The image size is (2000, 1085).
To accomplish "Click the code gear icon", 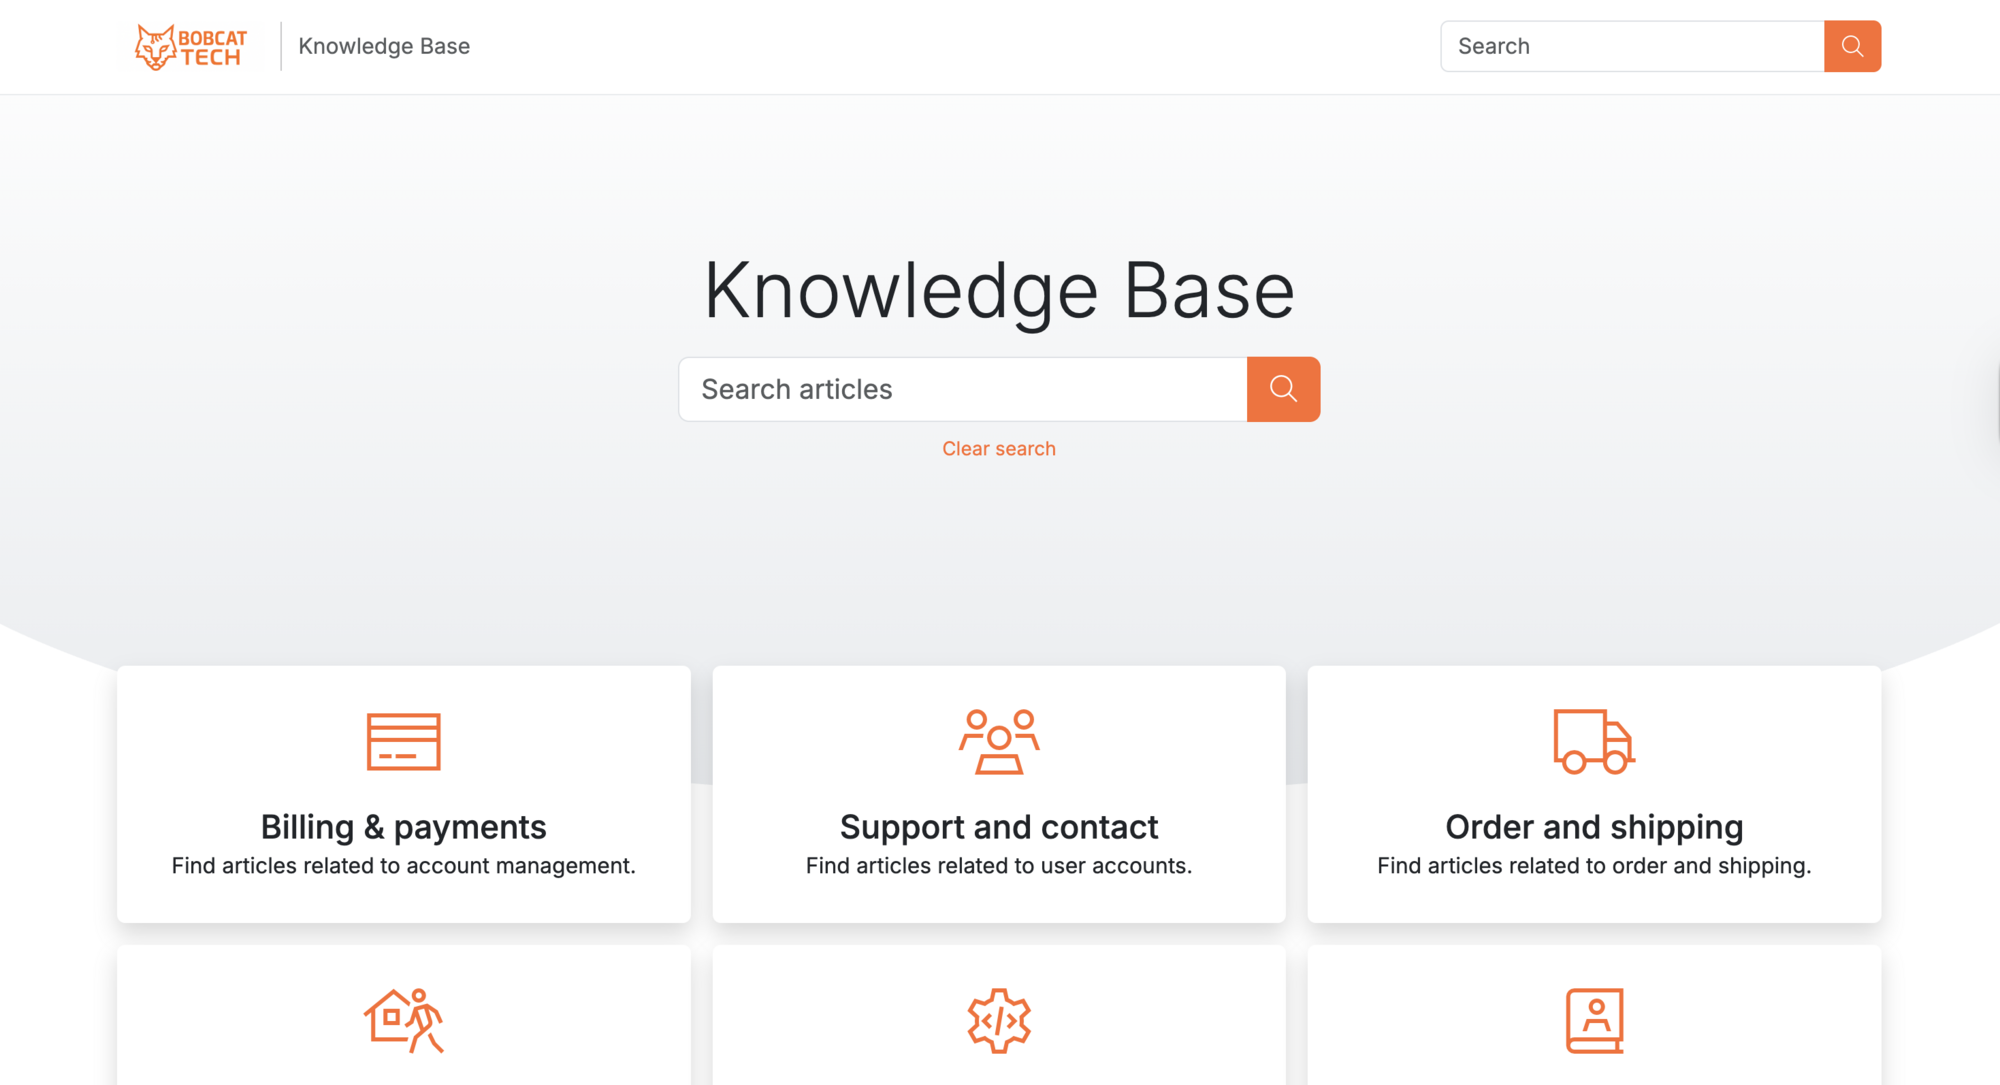I will coord(999,1020).
